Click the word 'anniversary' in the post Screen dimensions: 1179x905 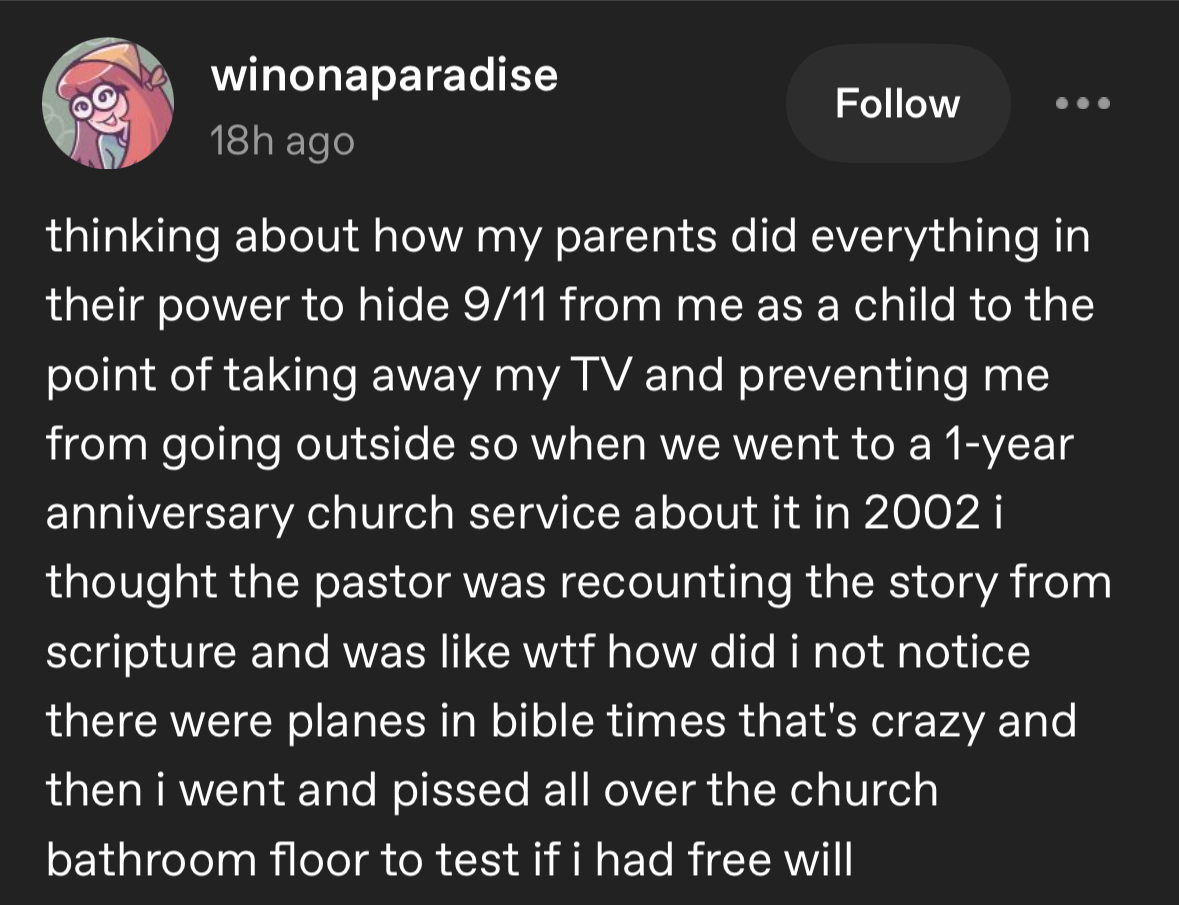[x=169, y=515]
